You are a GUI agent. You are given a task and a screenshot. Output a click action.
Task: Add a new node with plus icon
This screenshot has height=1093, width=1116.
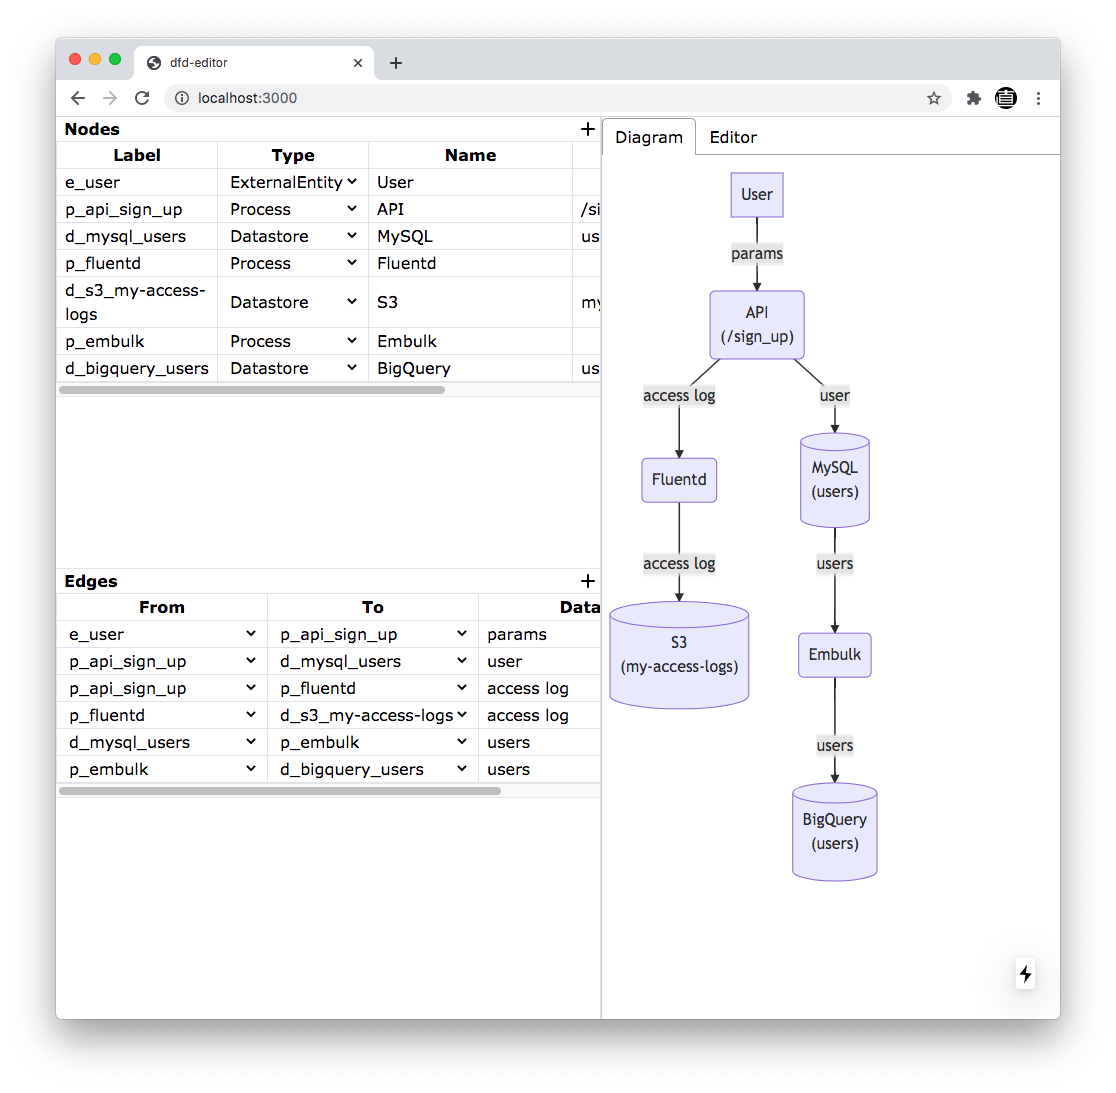tap(588, 129)
